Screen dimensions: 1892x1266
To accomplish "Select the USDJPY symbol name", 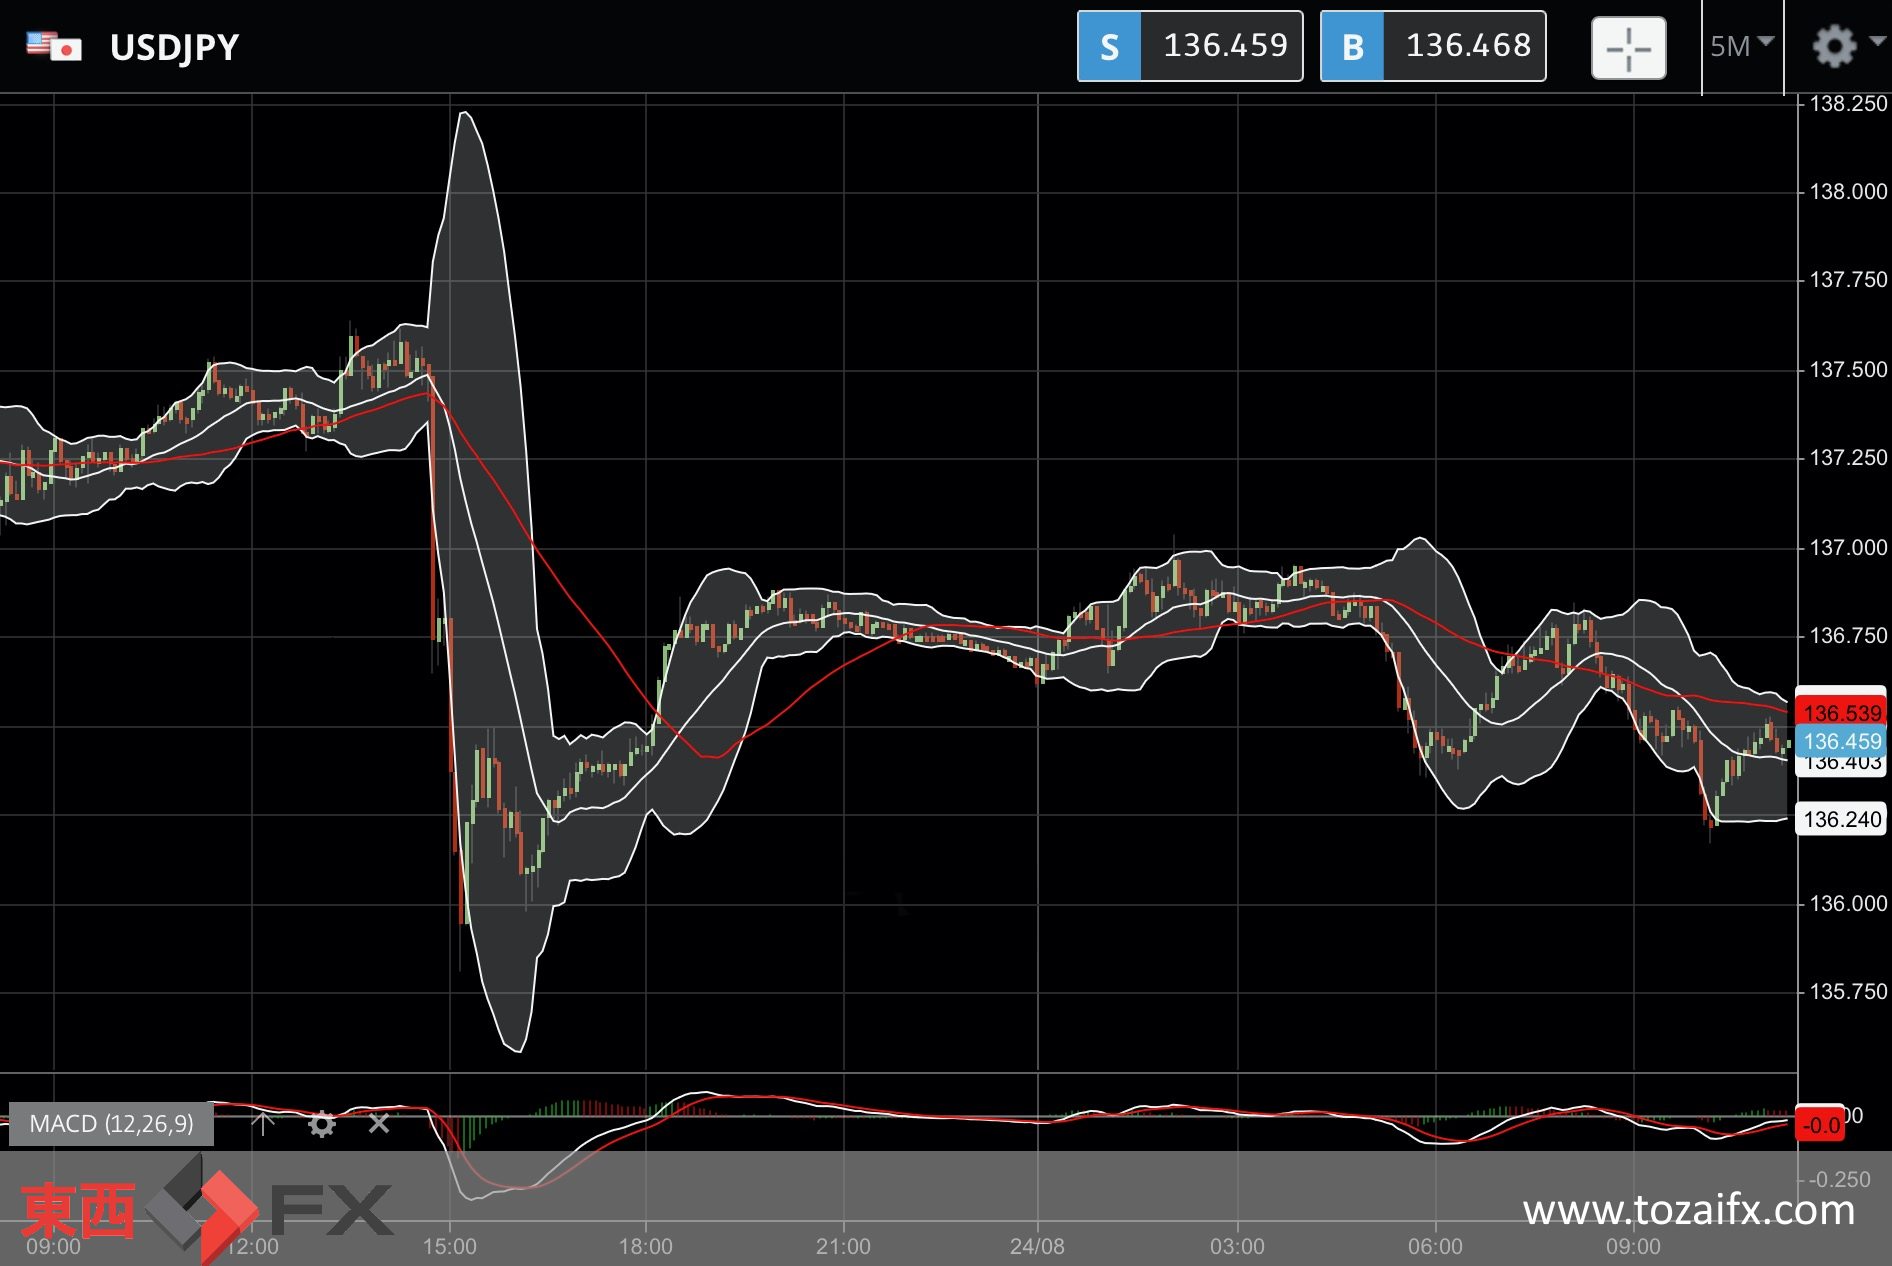I will point(174,47).
